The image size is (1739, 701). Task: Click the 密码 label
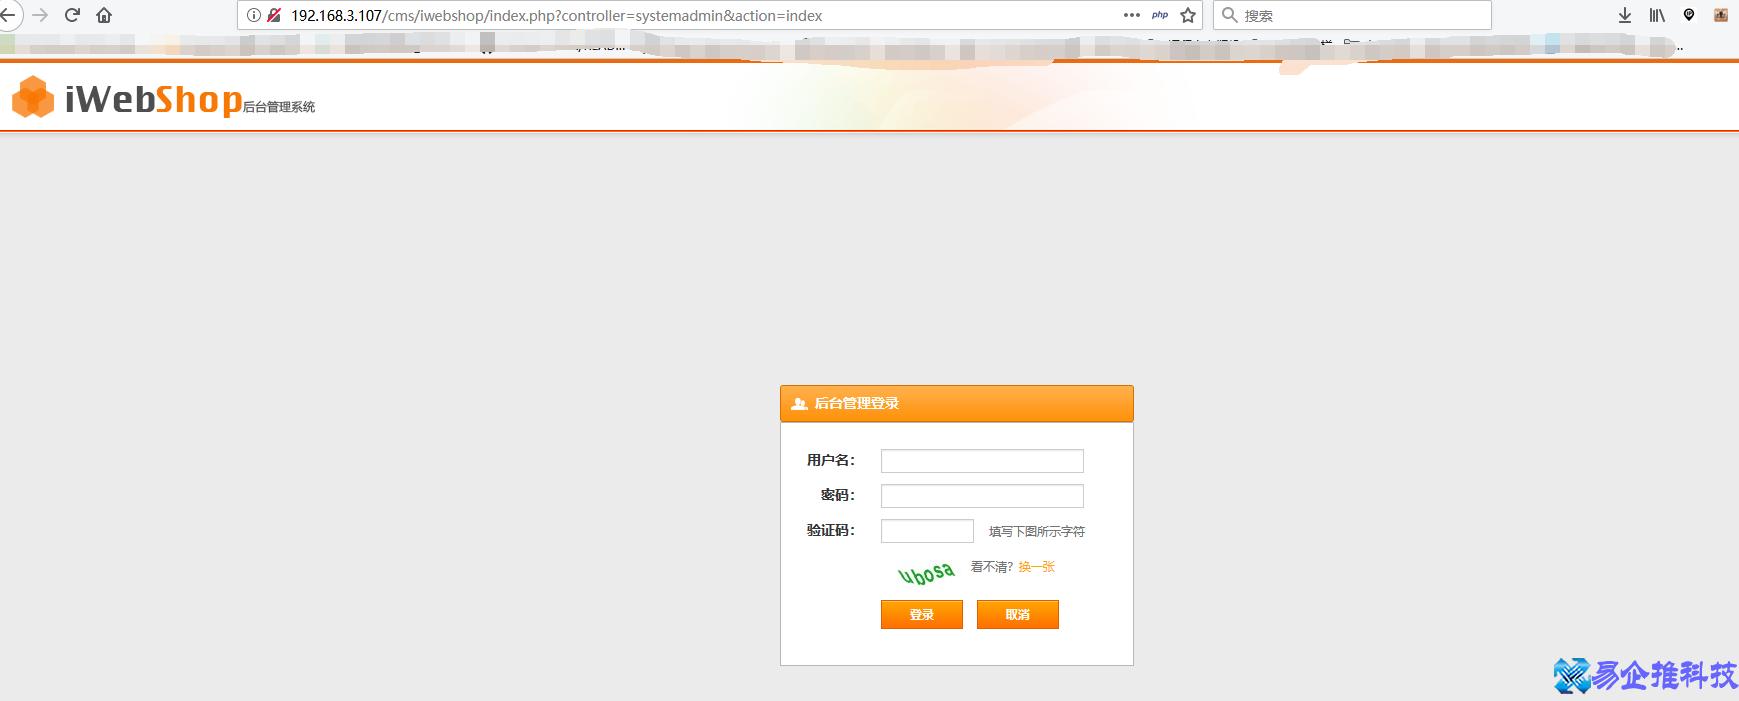click(x=838, y=496)
